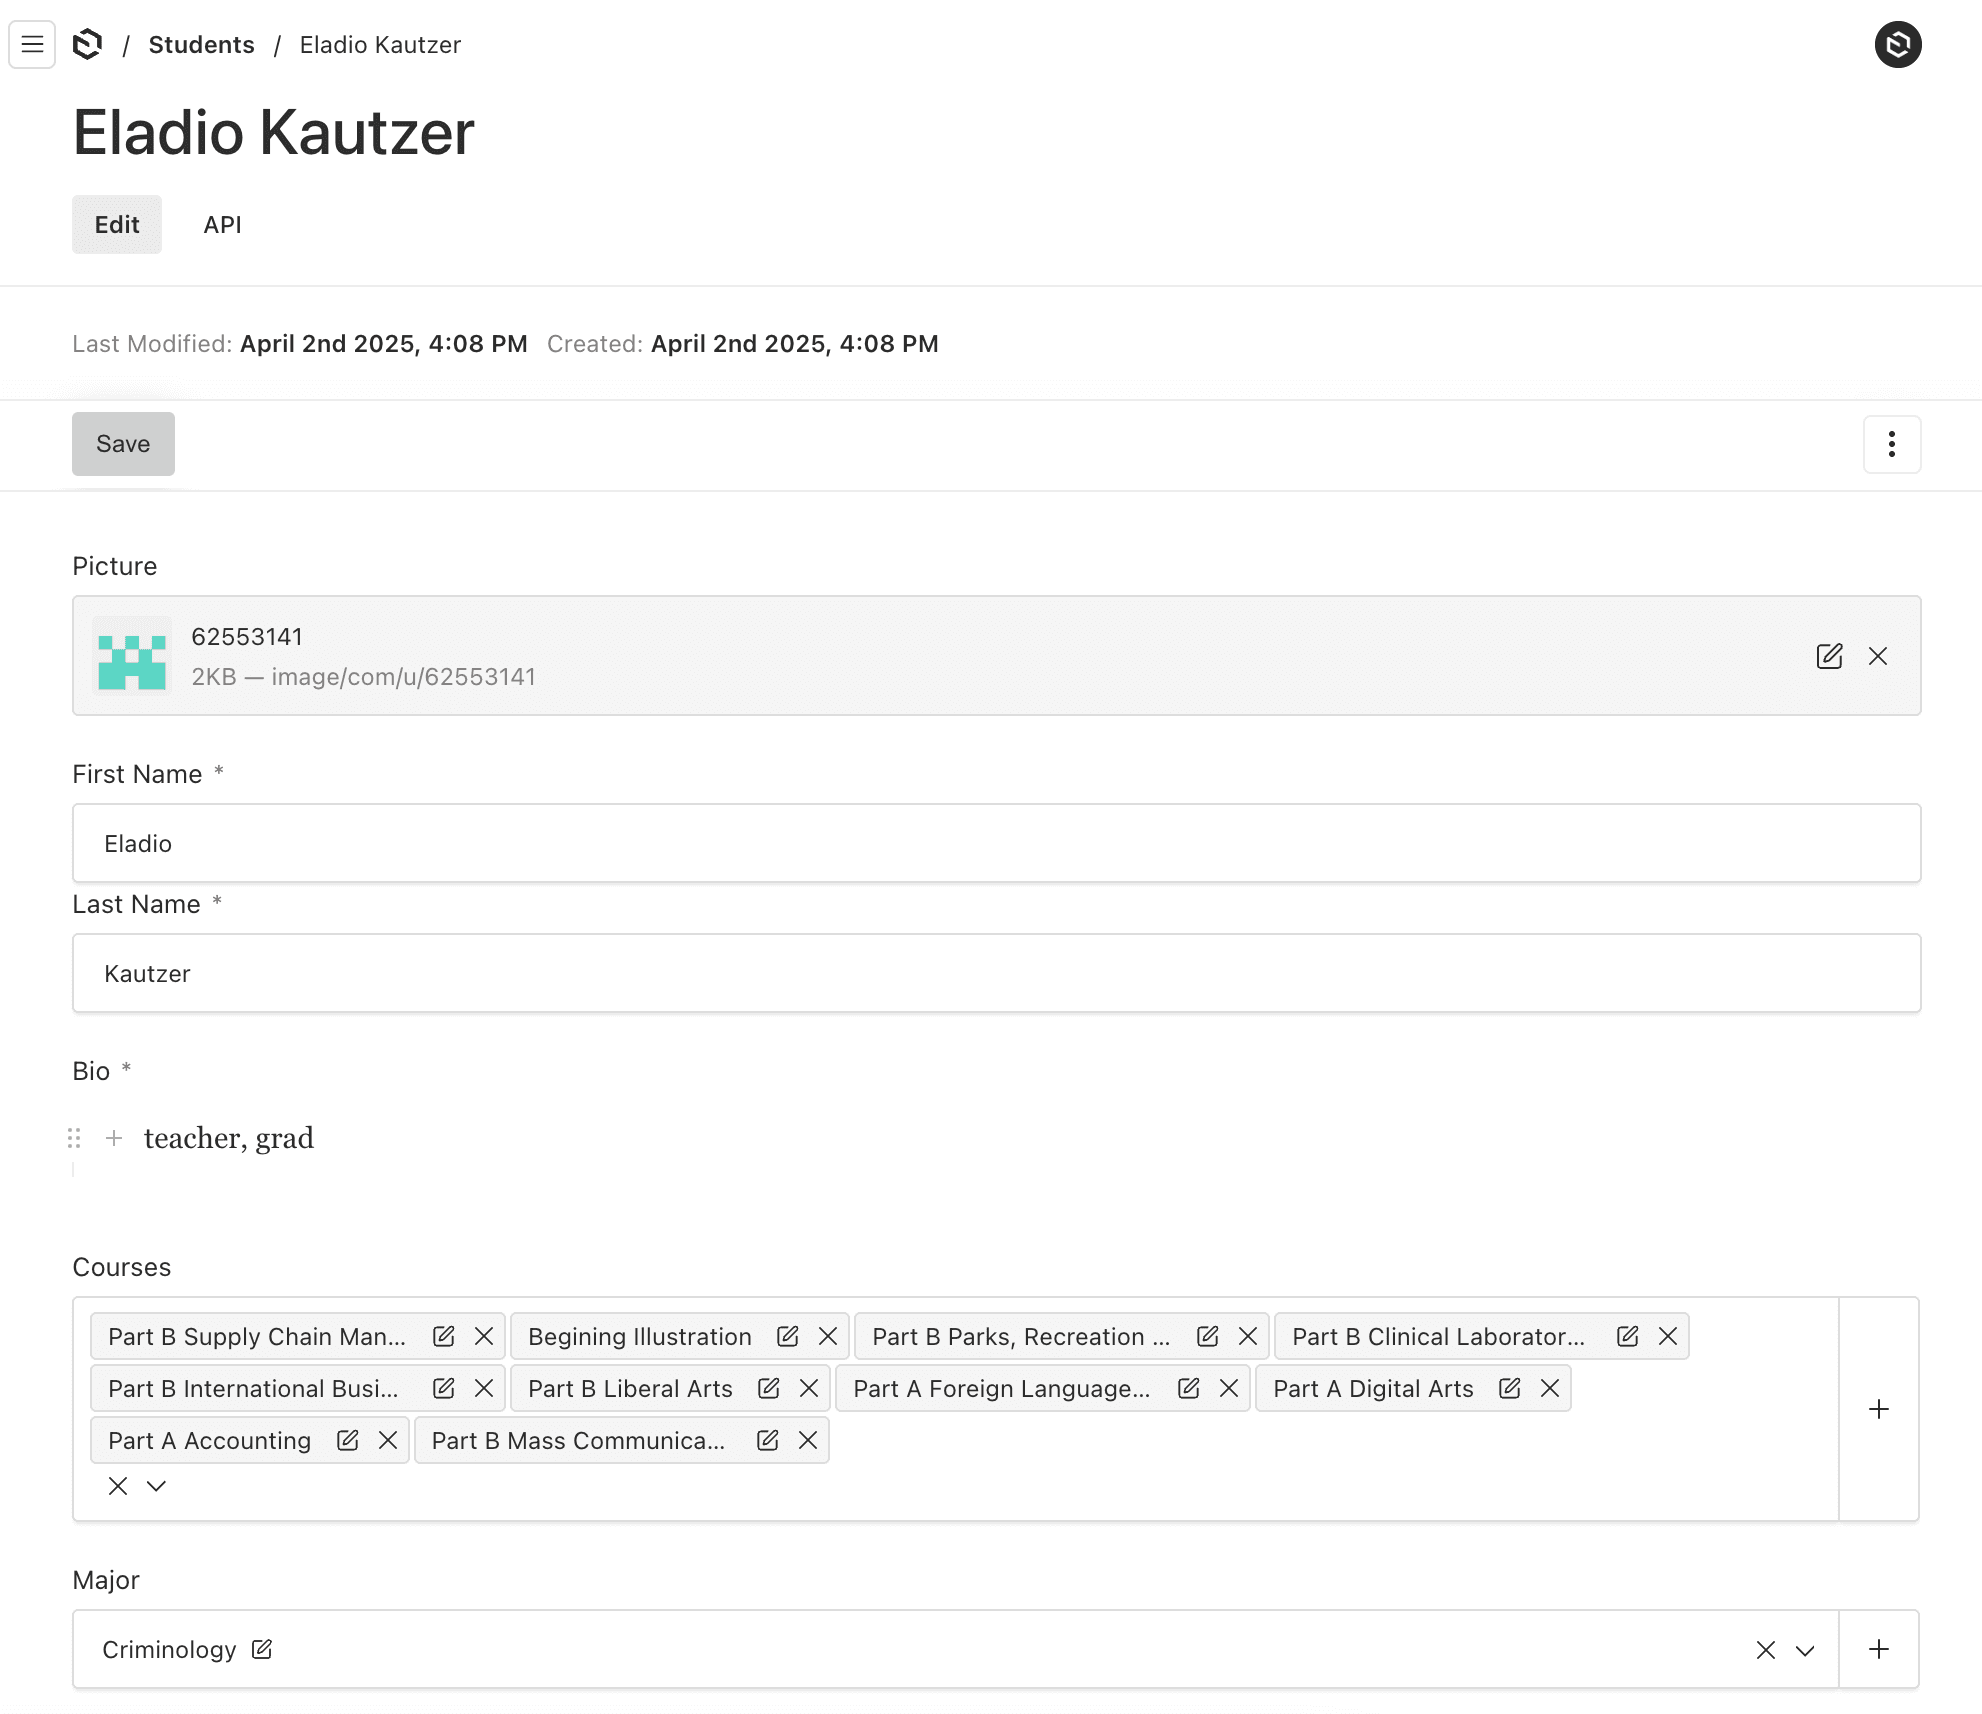Edit the Part A Accounting course
This screenshot has height=1714, width=1982.
(x=347, y=1440)
